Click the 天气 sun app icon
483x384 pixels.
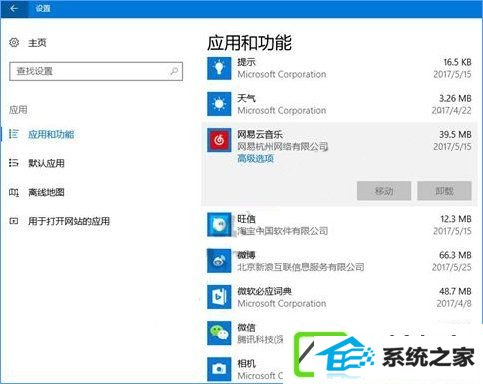(x=219, y=104)
